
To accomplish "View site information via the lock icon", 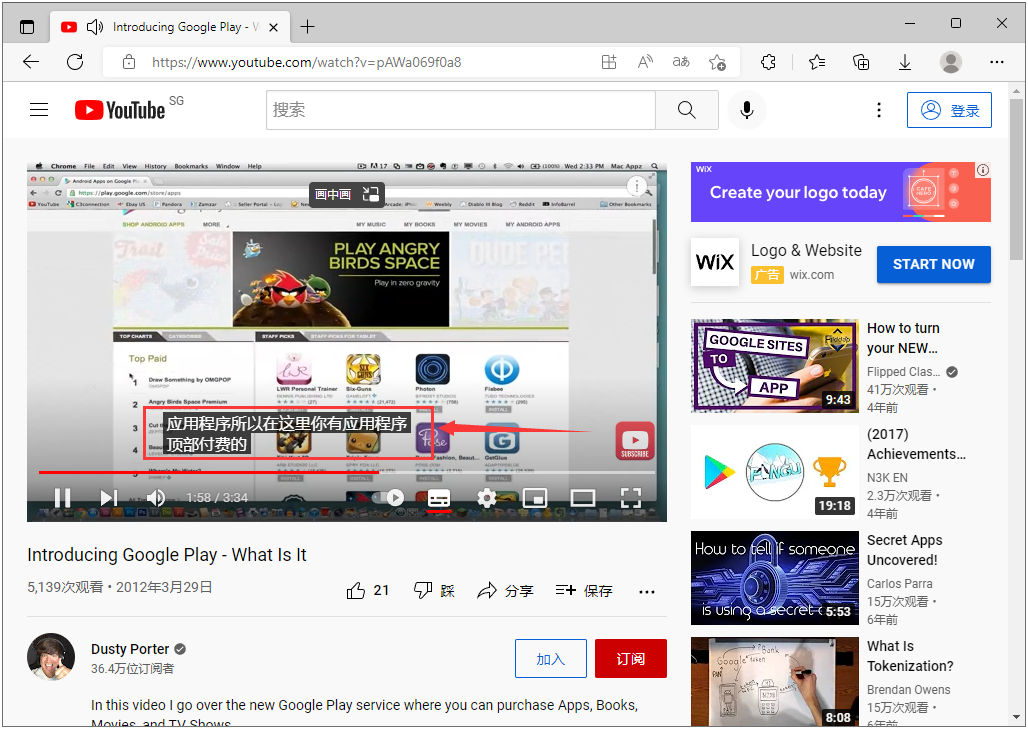I will coord(129,62).
